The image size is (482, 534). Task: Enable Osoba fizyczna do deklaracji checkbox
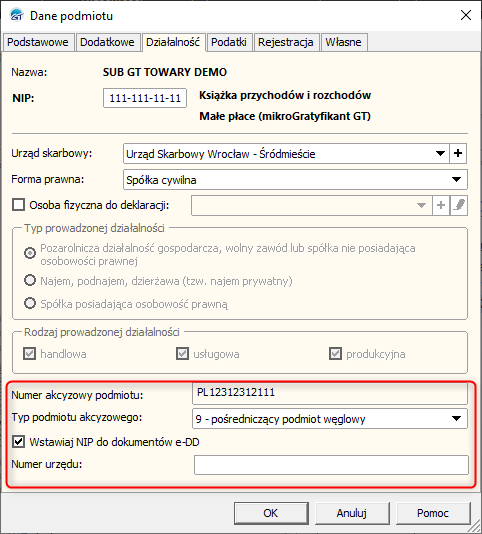(x=18, y=205)
